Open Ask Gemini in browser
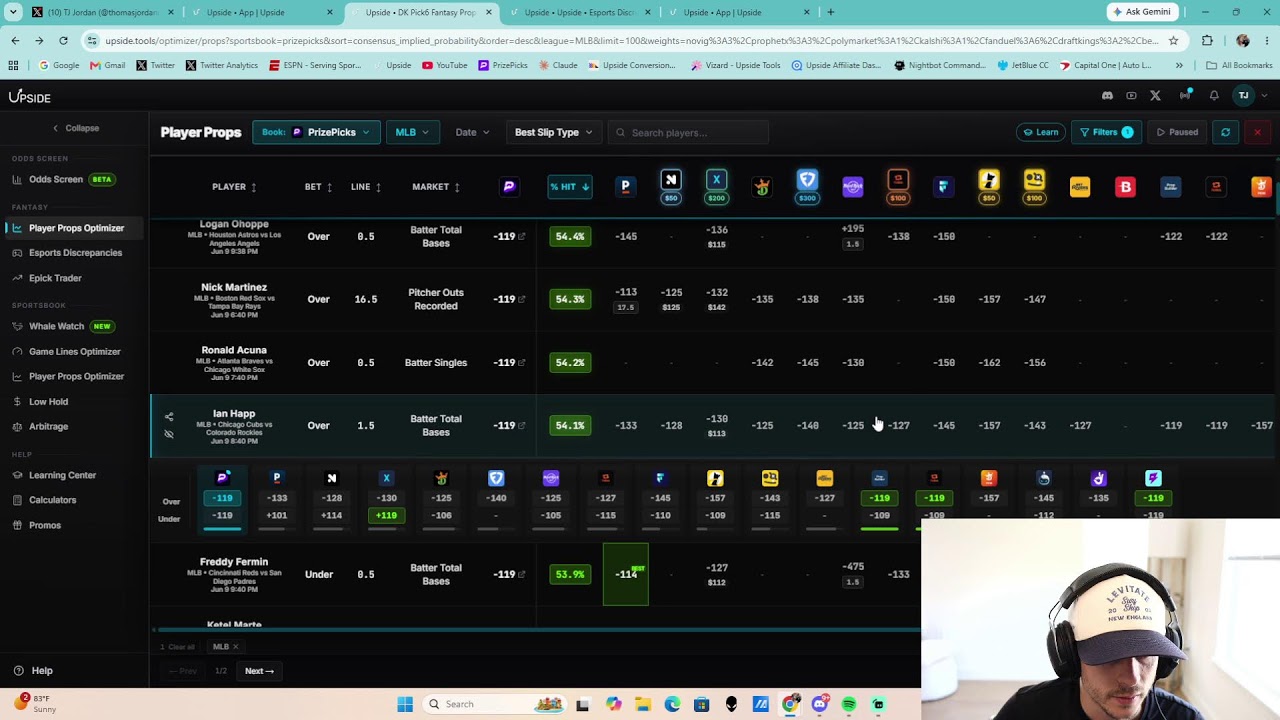Viewport: 1280px width, 720px height. pyautogui.click(x=1143, y=12)
